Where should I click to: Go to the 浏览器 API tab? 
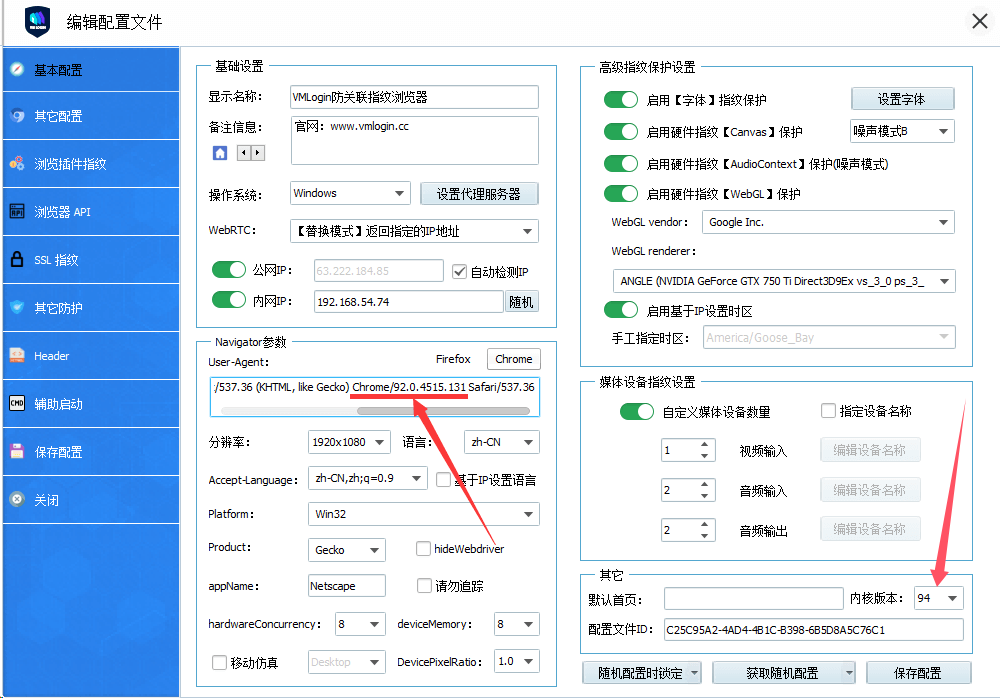(x=91, y=212)
